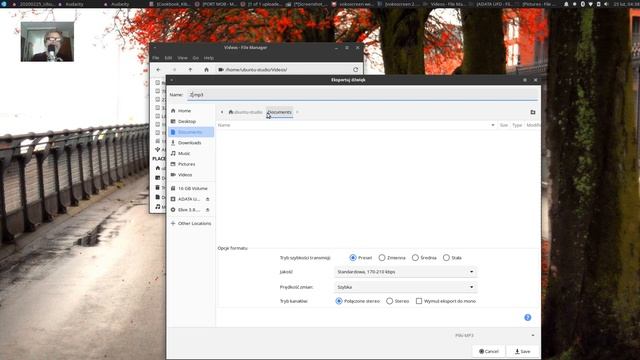Open the Help menu in File Manager
This screenshot has width=640, height=360.
pos(209,58)
